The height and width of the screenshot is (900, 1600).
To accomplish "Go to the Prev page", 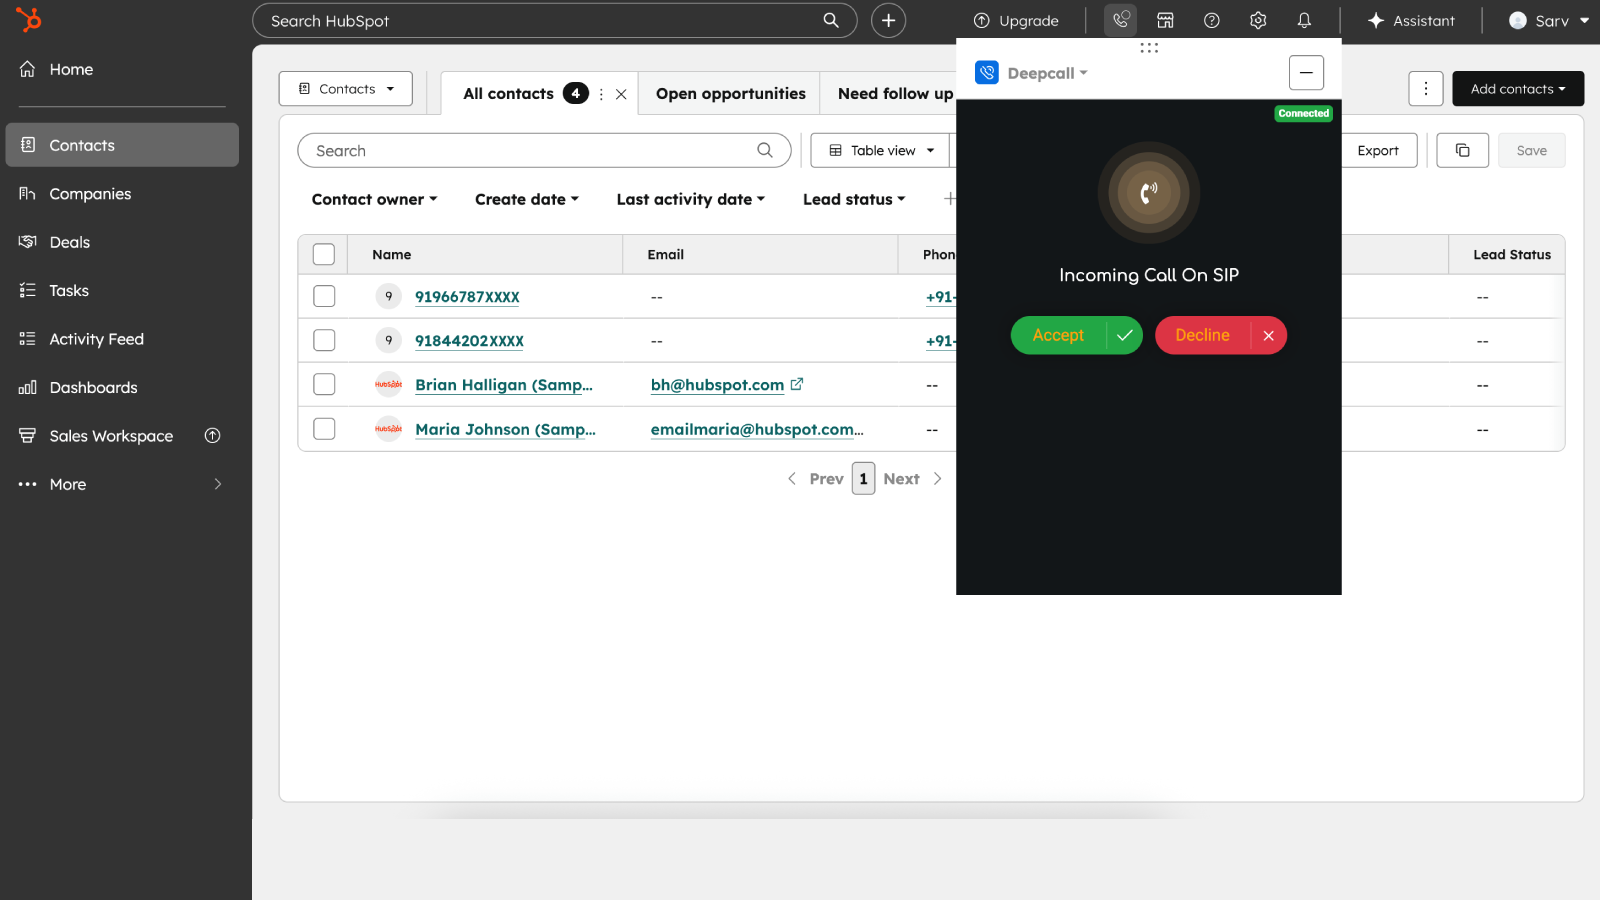I will pyautogui.click(x=816, y=479).
